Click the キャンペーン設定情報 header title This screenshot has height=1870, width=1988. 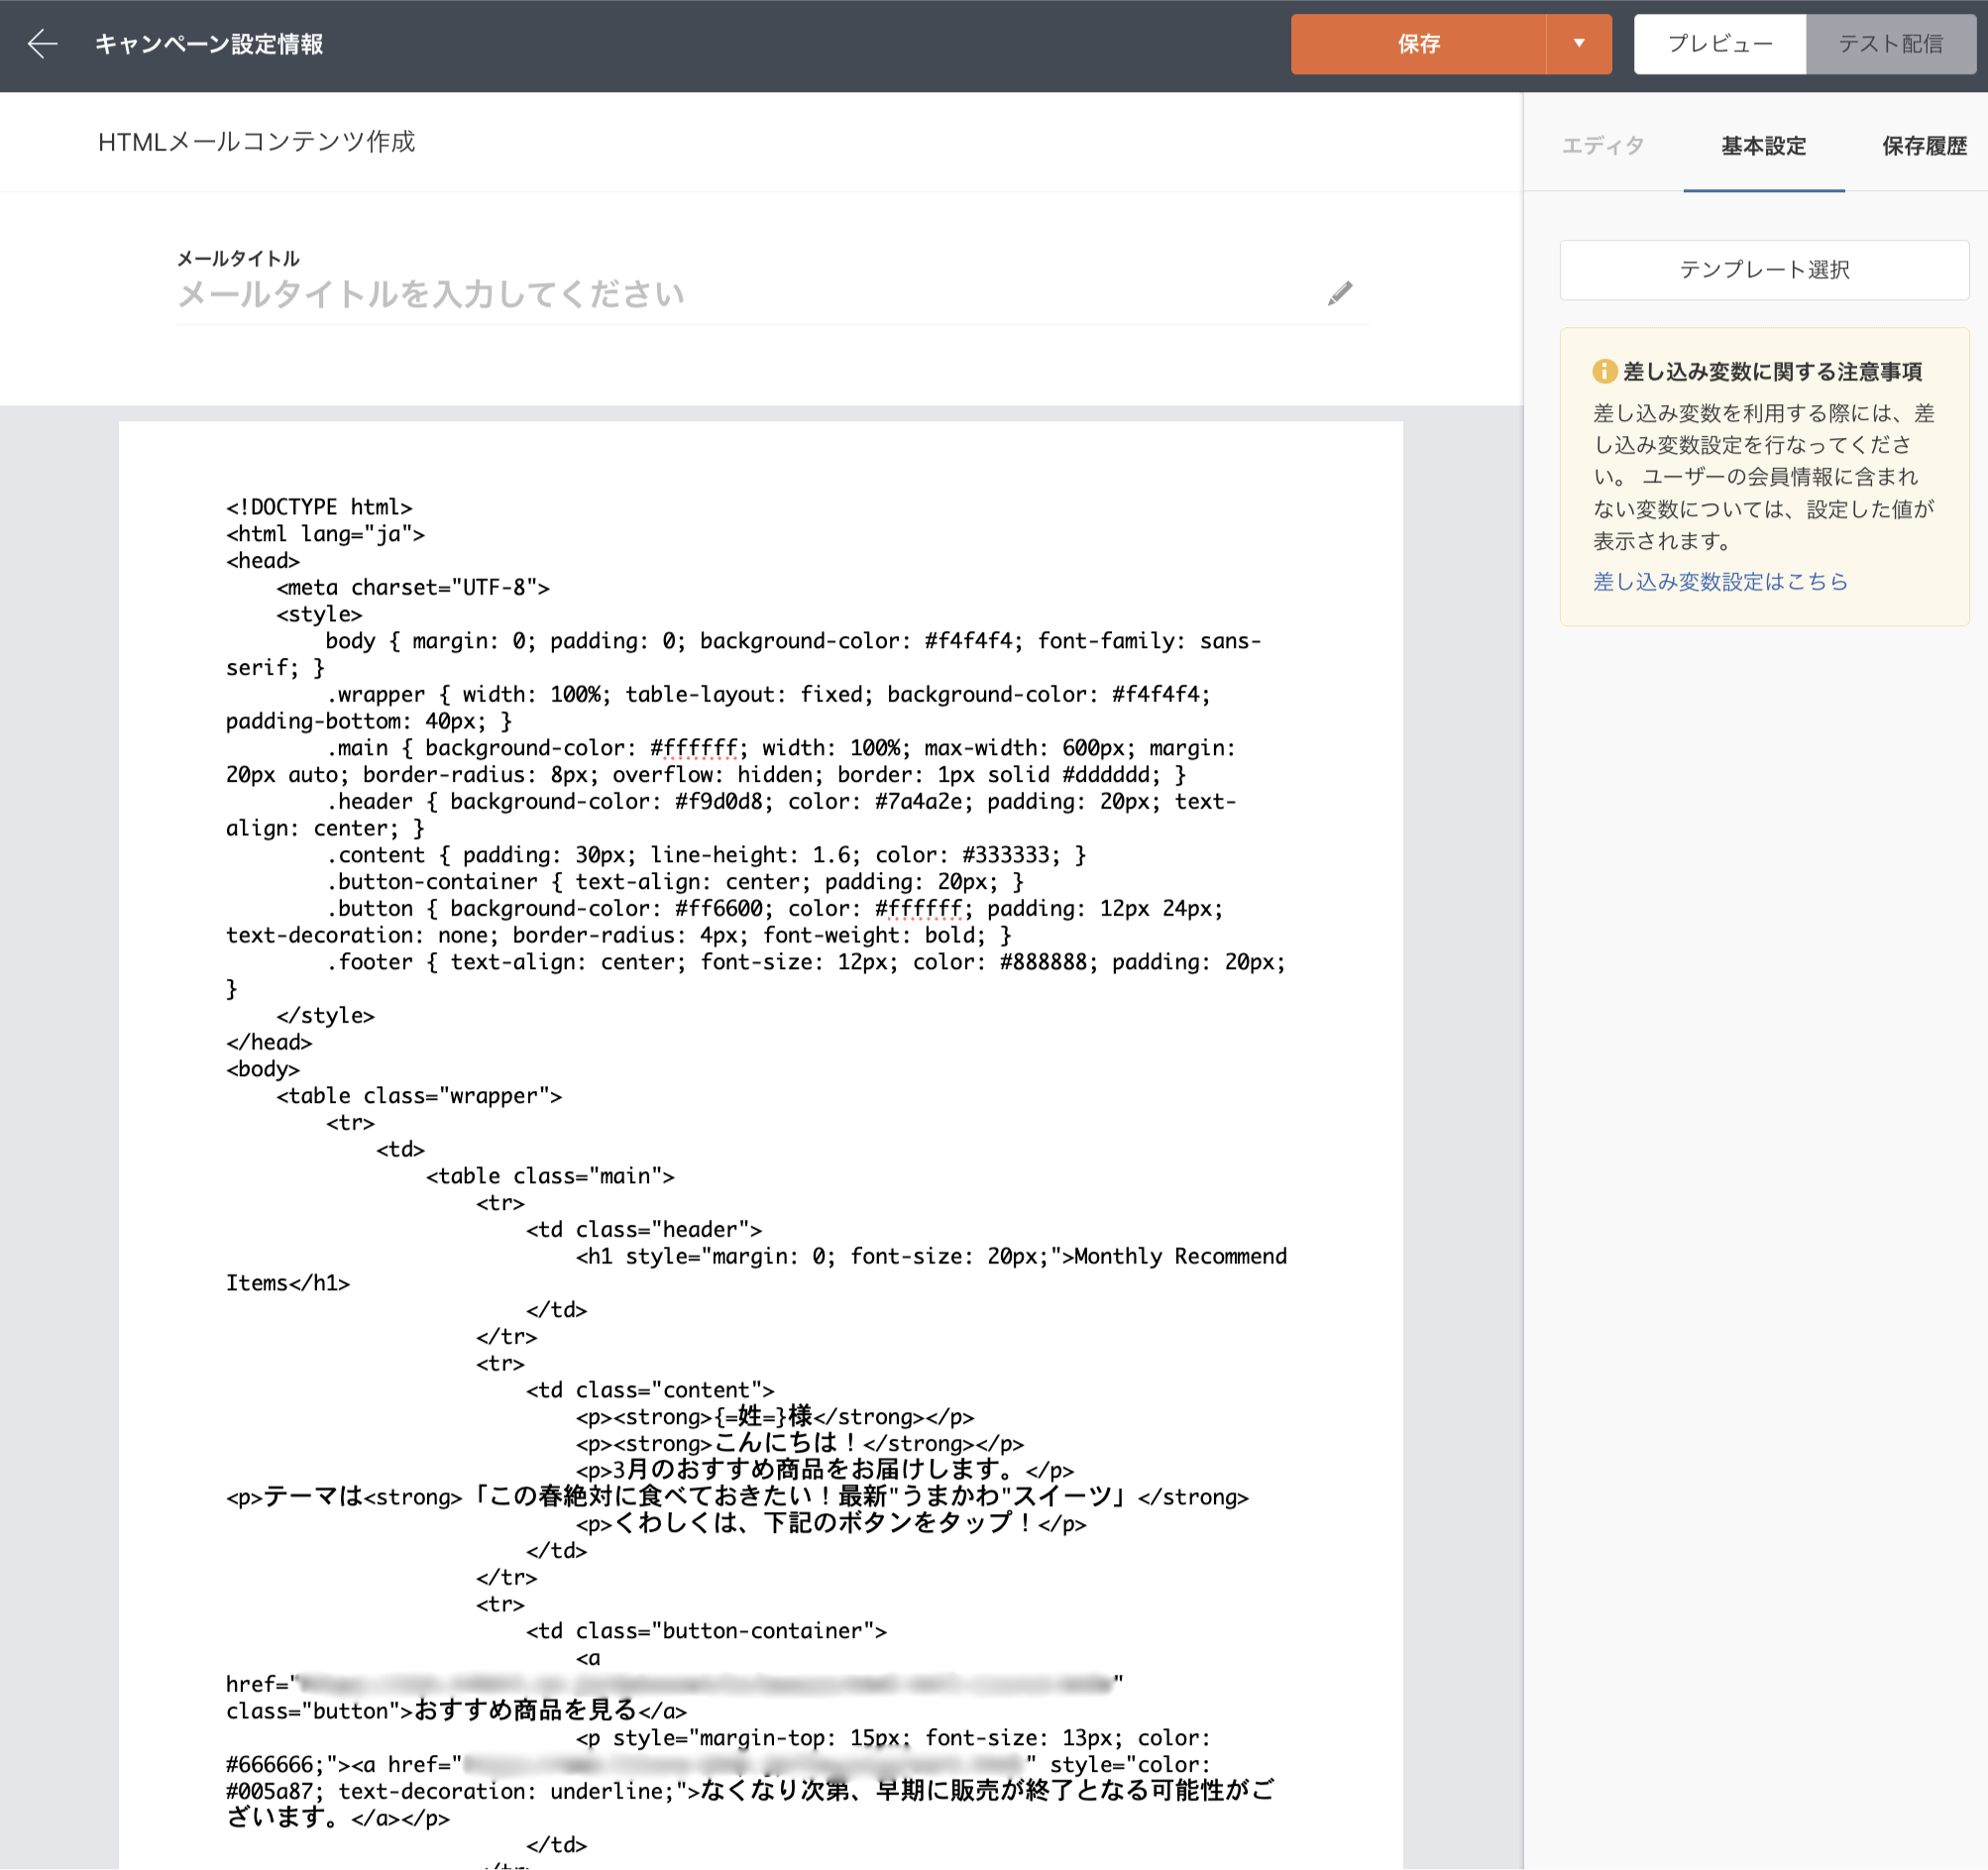click(209, 44)
